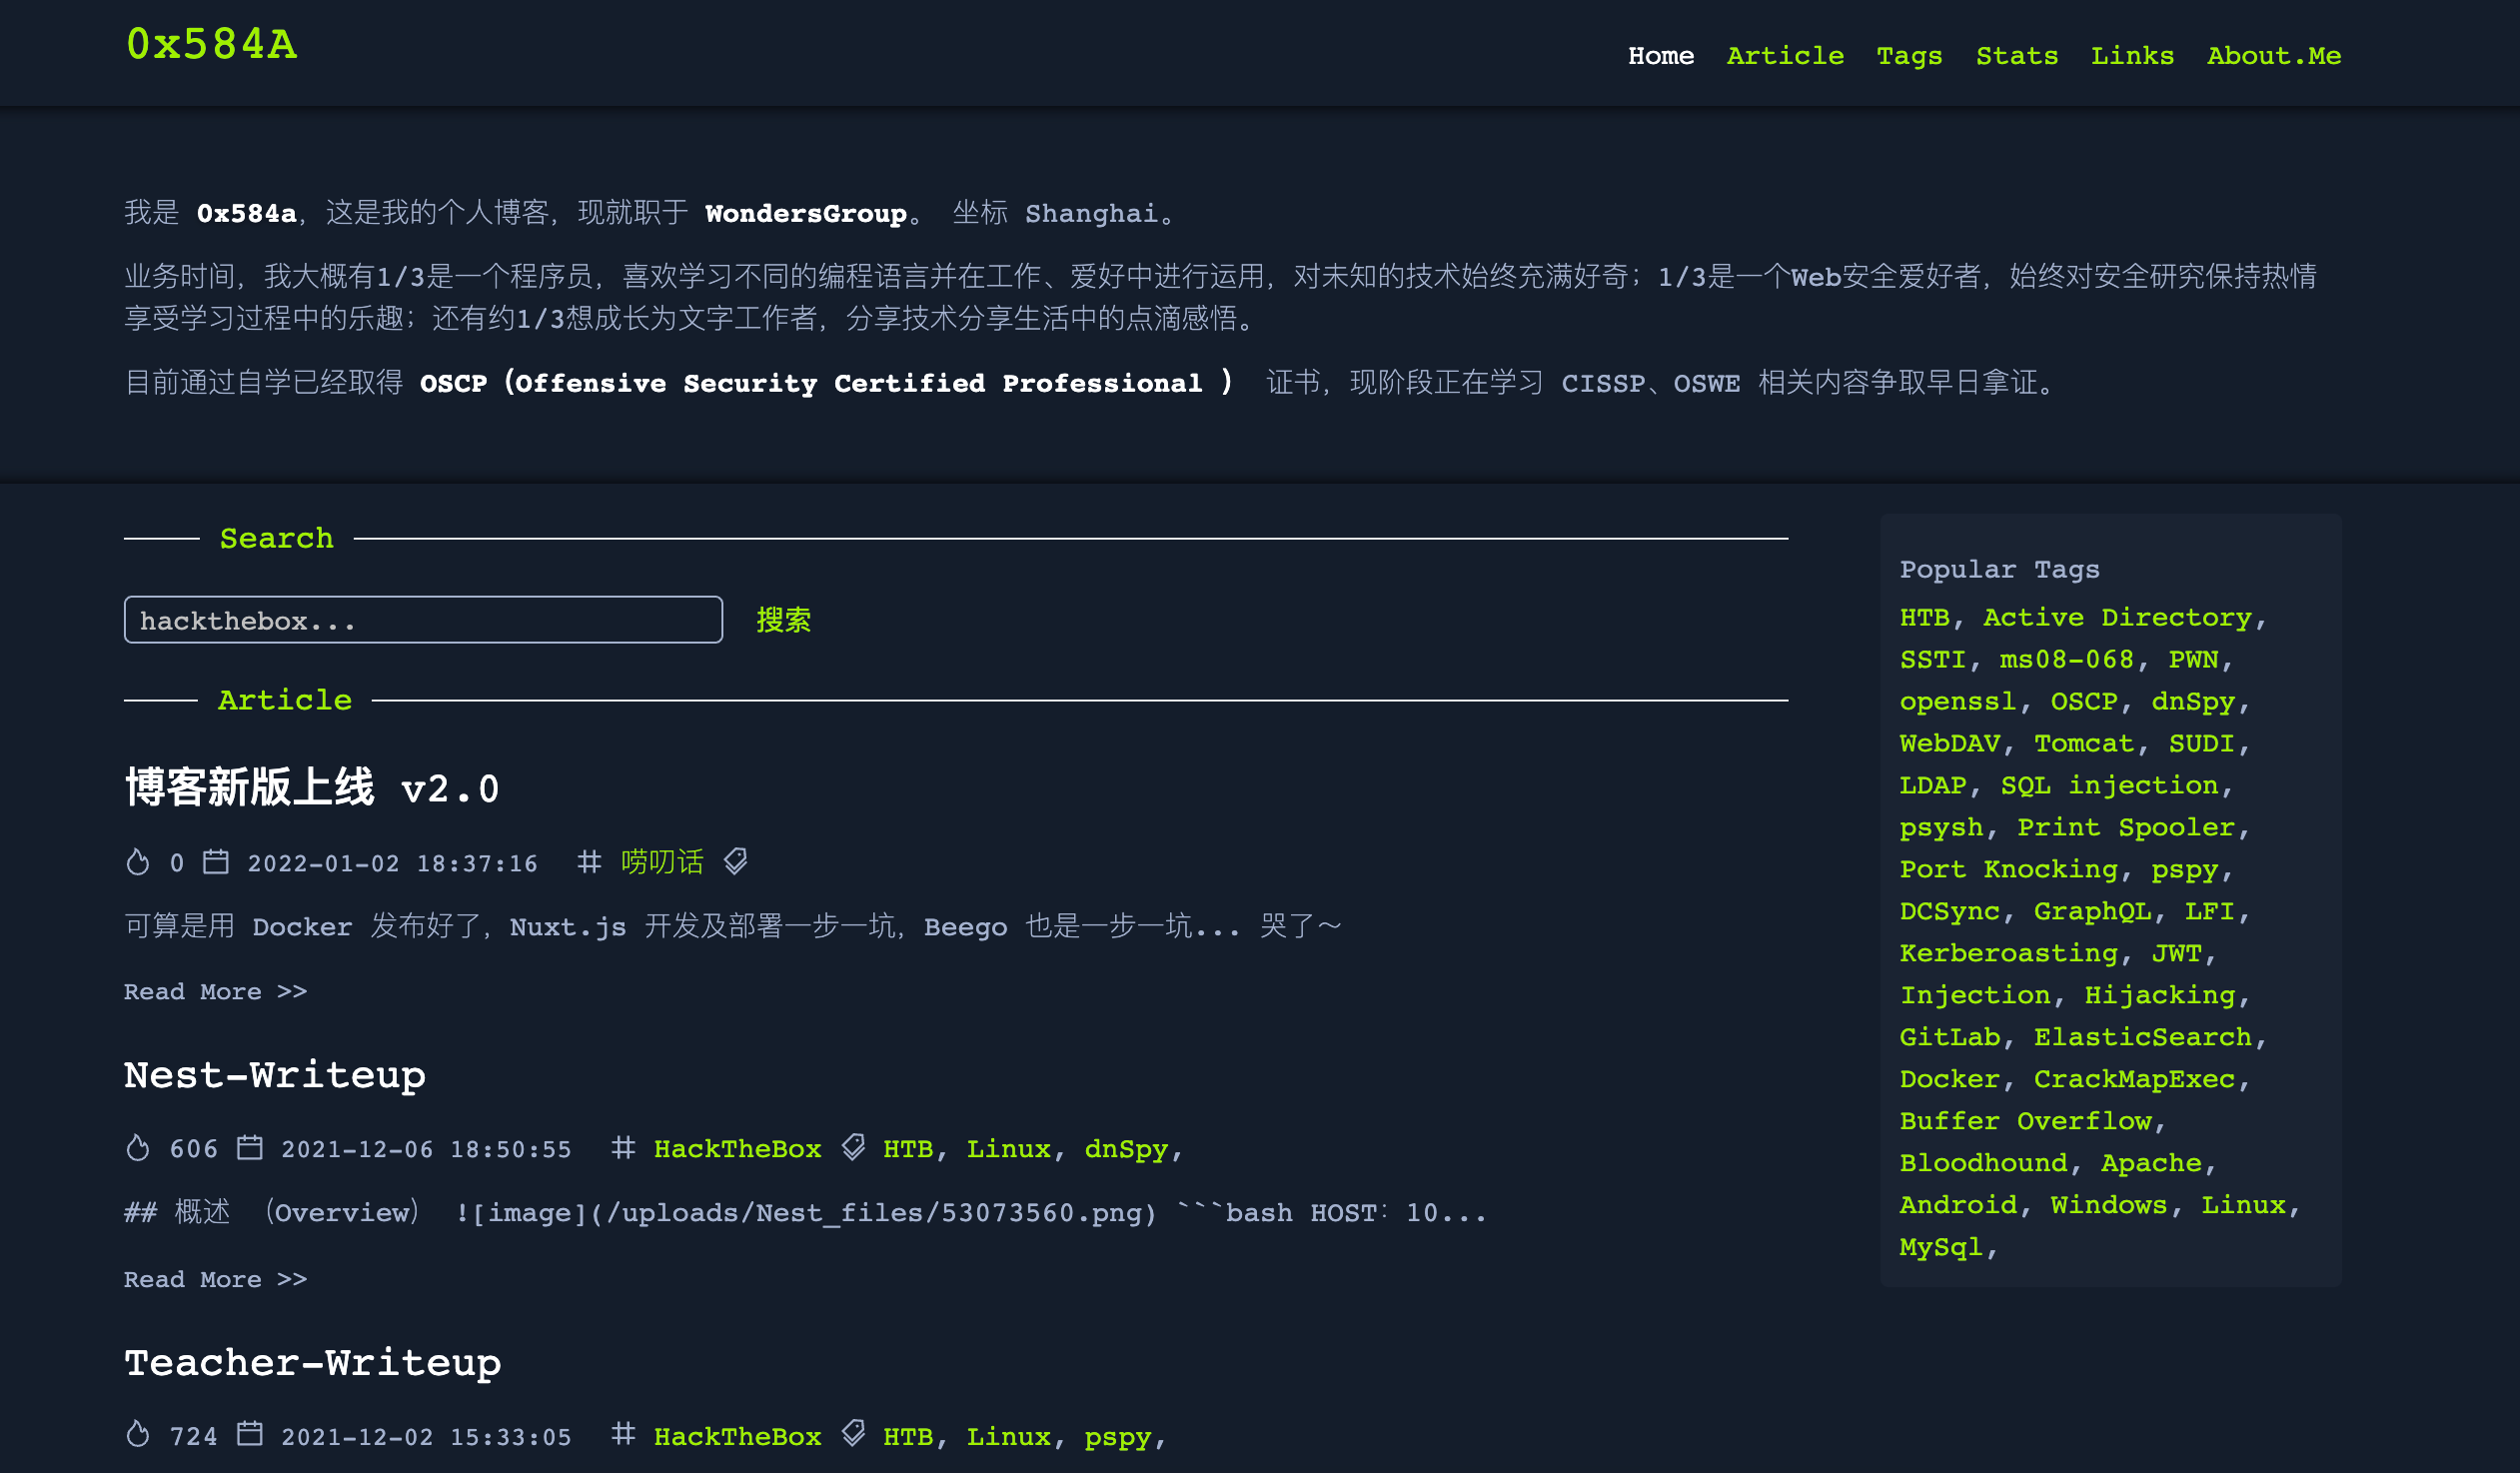Click the 0x584A site logo

[212, 44]
